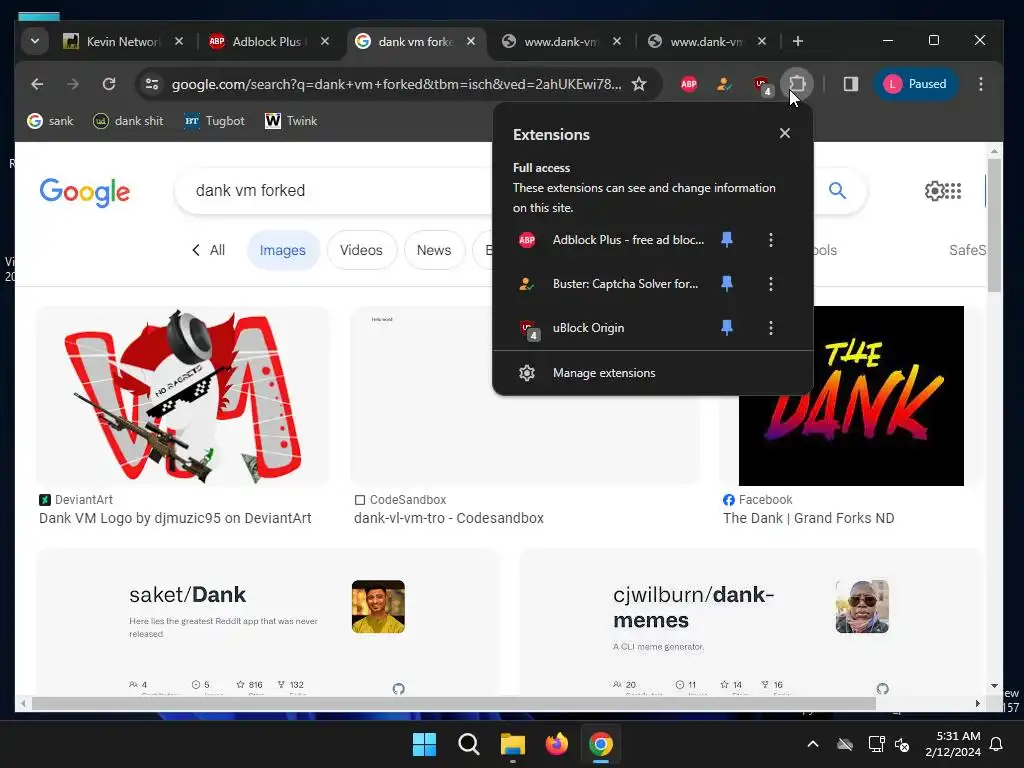Viewport: 1024px width, 768px height.
Task: Go forward in browser history
Action: point(72,84)
